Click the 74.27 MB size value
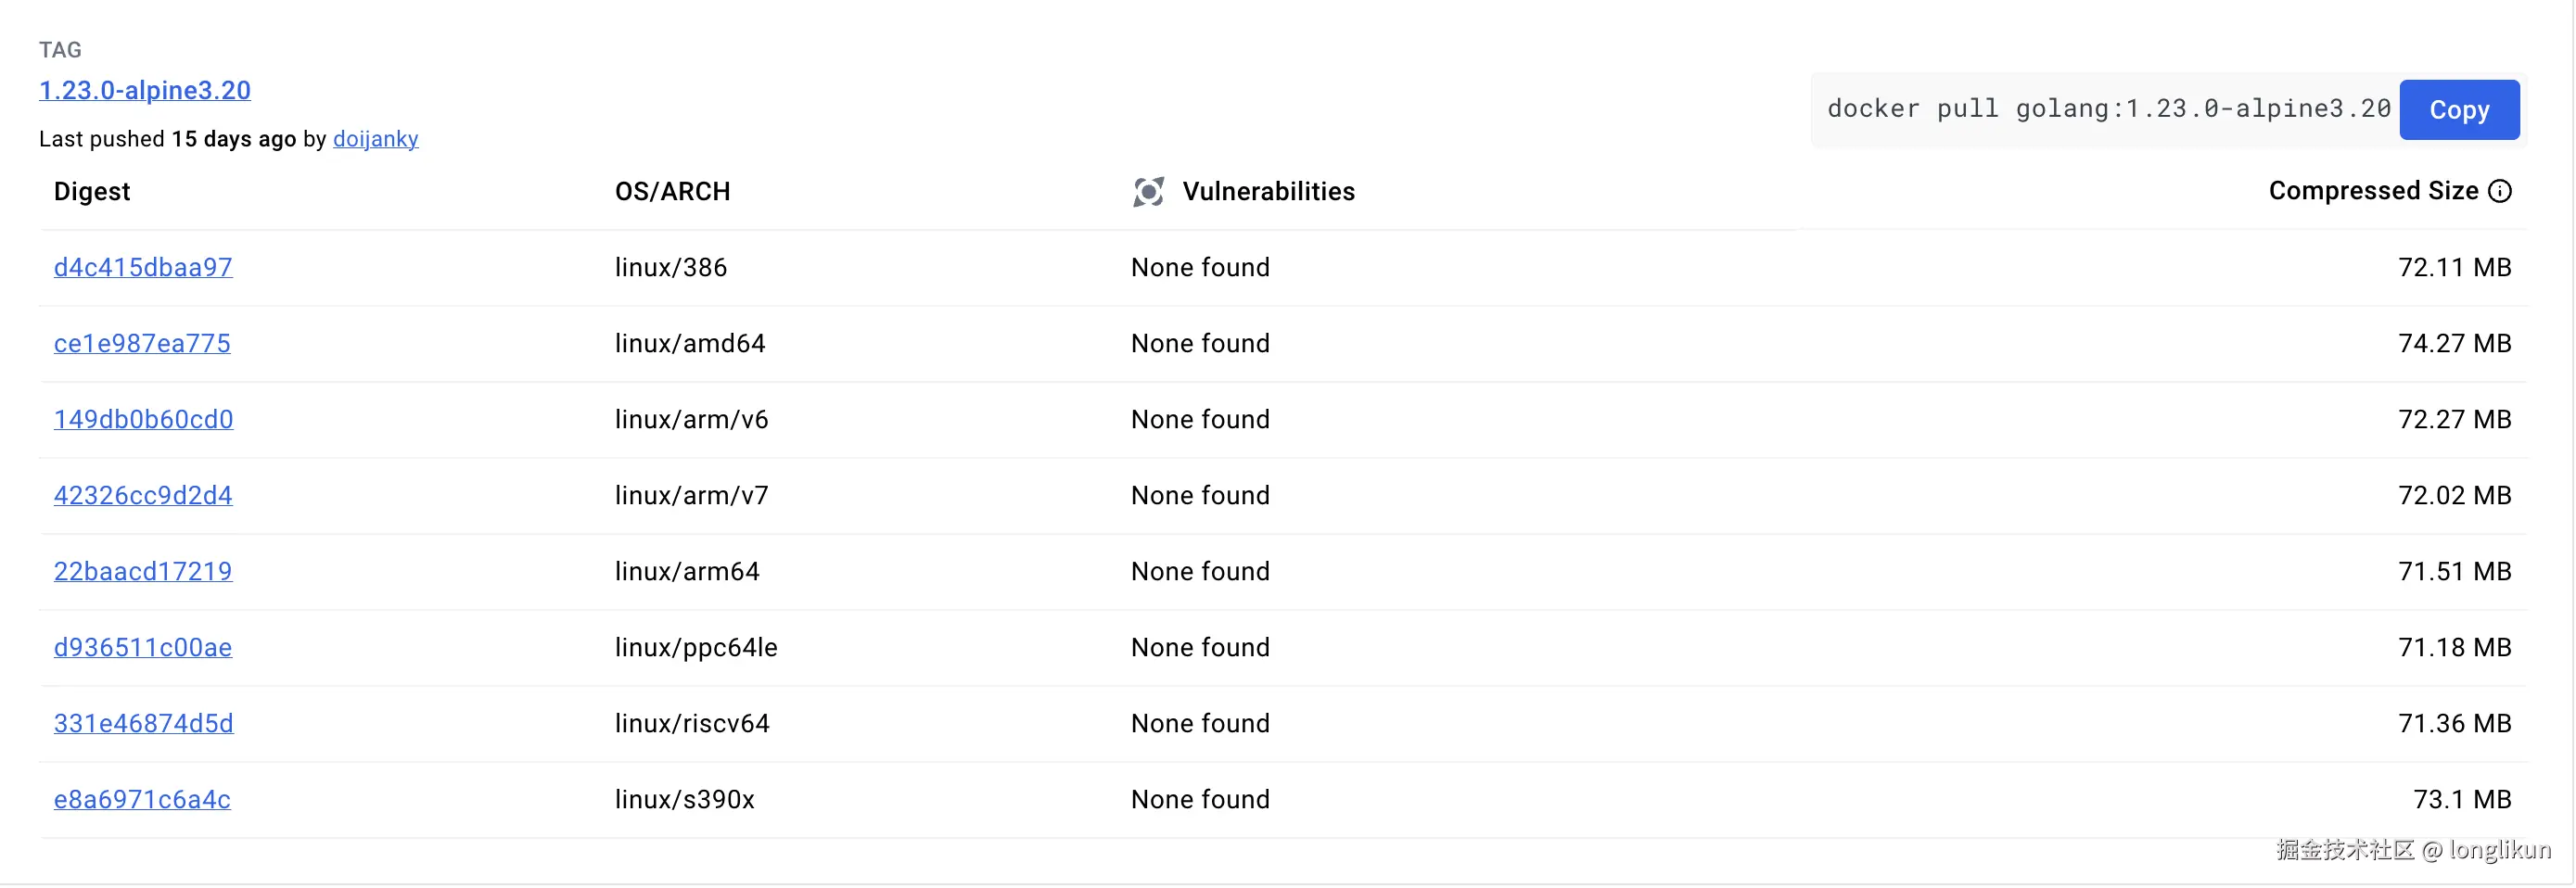 pyautogui.click(x=2454, y=343)
